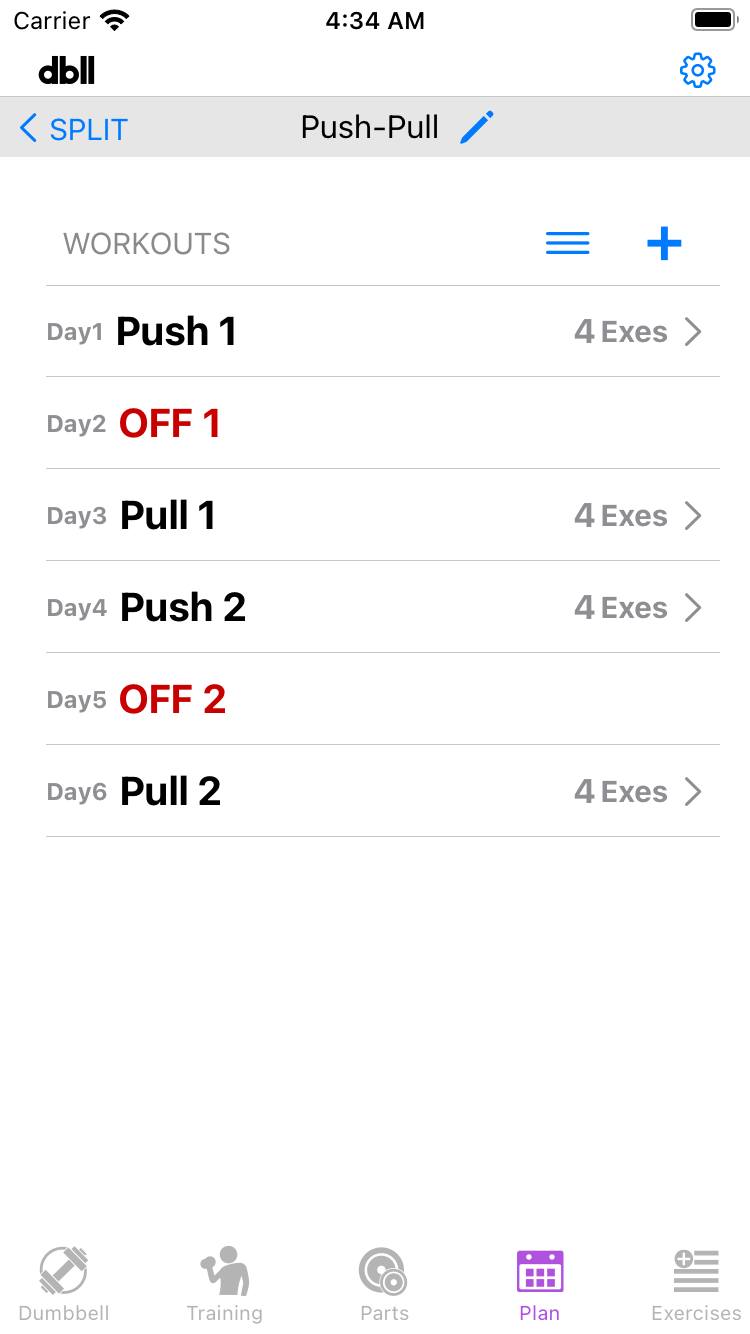Tap the Push-Pull title text
The width and height of the screenshot is (750, 1334).
370,128
